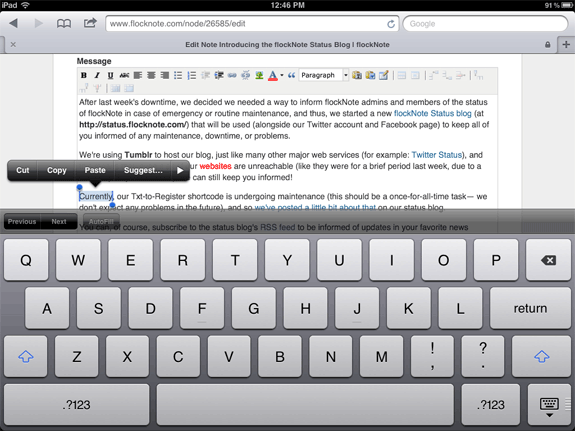This screenshot has height=431, width=575.
Task: Choose Copy from selection menu
Action: (x=57, y=170)
